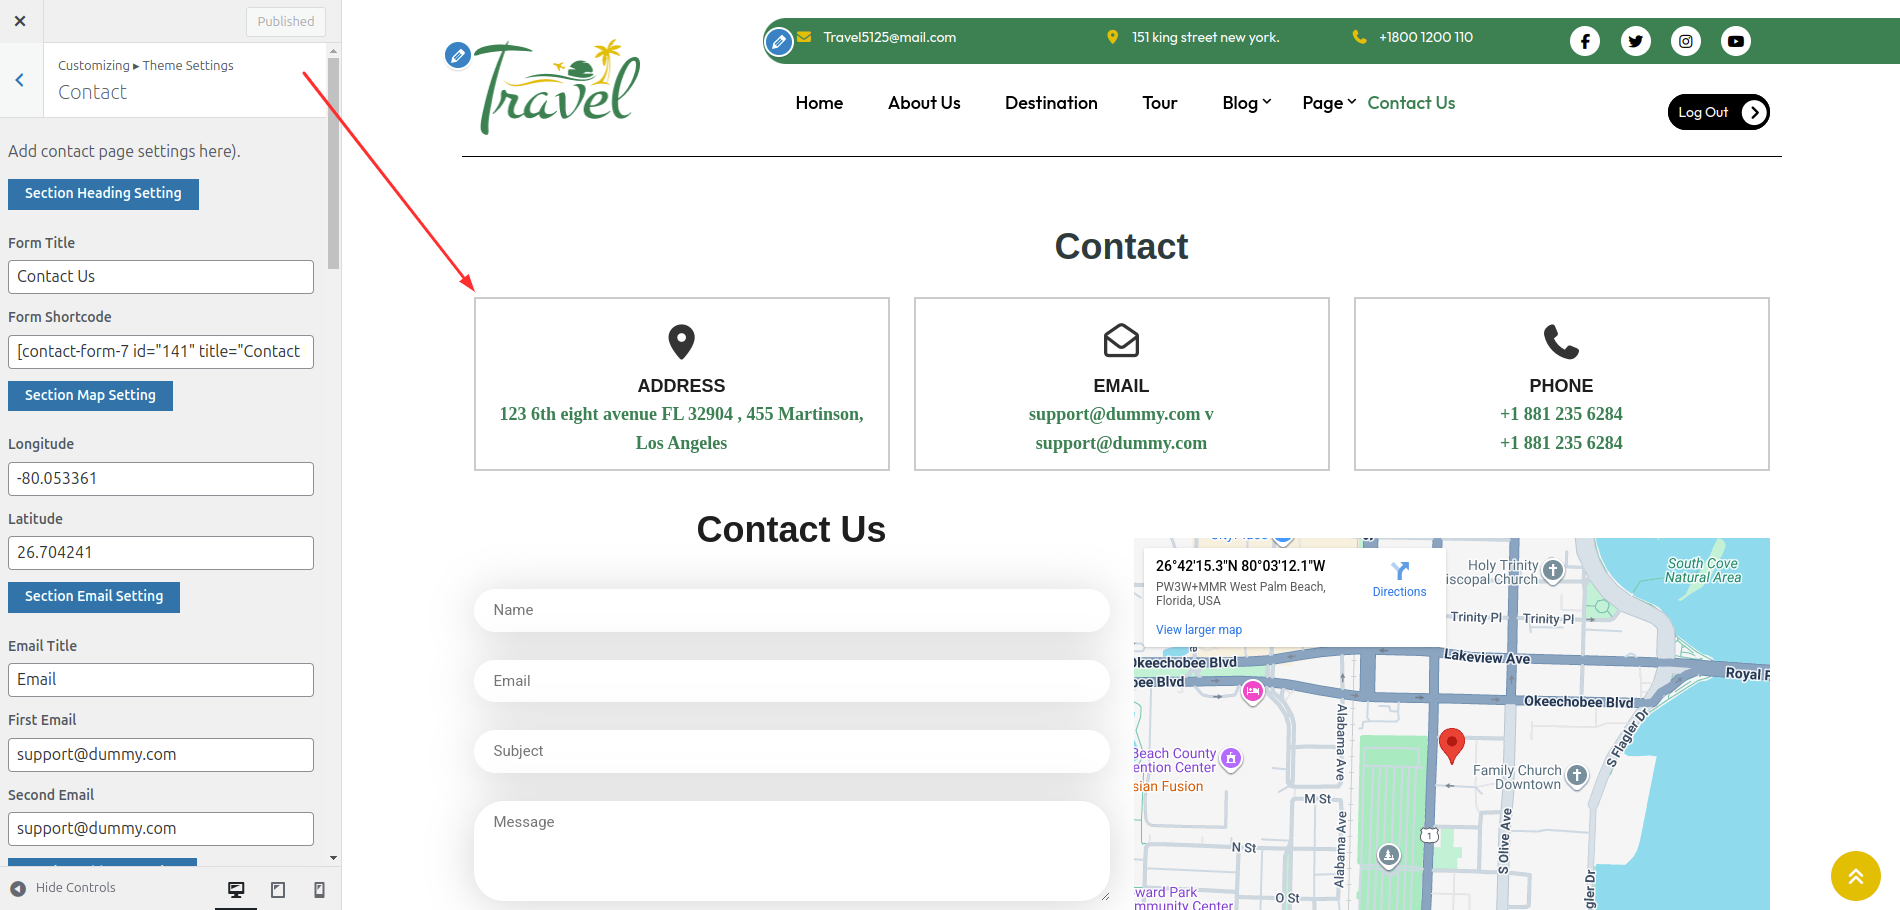Image resolution: width=1900 pixels, height=910 pixels.
Task: Switch preview to tablet view
Action: coord(277,889)
